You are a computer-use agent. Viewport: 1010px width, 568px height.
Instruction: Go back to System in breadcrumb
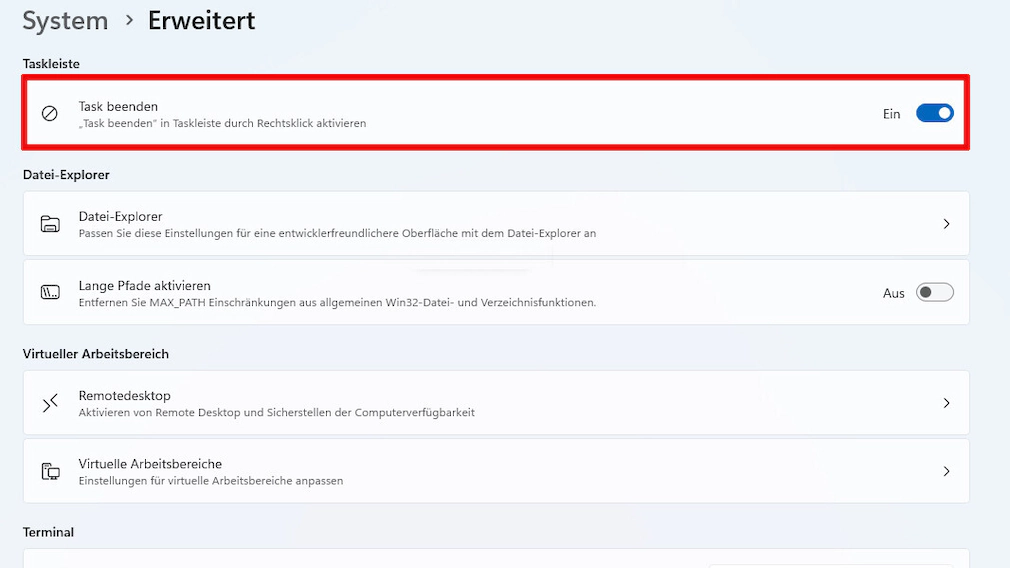coord(65,21)
